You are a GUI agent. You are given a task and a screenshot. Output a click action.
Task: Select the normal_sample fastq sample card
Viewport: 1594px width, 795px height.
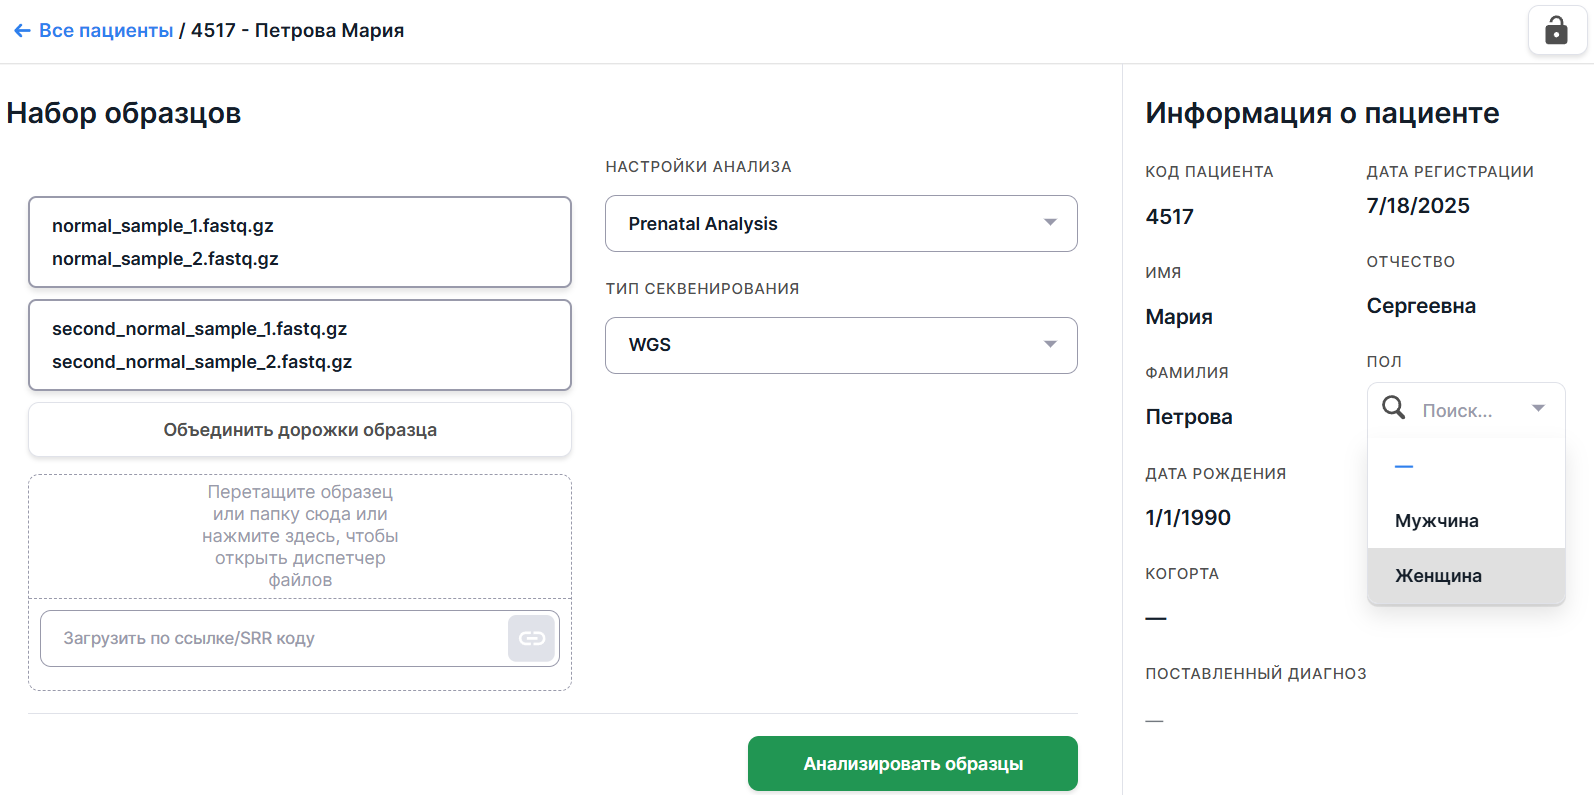[x=300, y=242]
